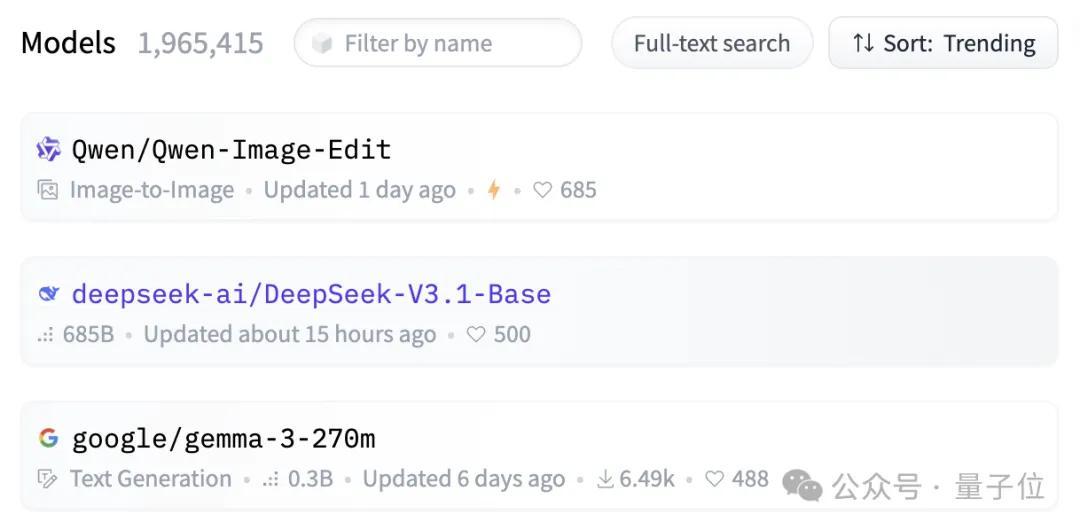
Task: Click the heart icon beside 685
Action: [543, 190]
